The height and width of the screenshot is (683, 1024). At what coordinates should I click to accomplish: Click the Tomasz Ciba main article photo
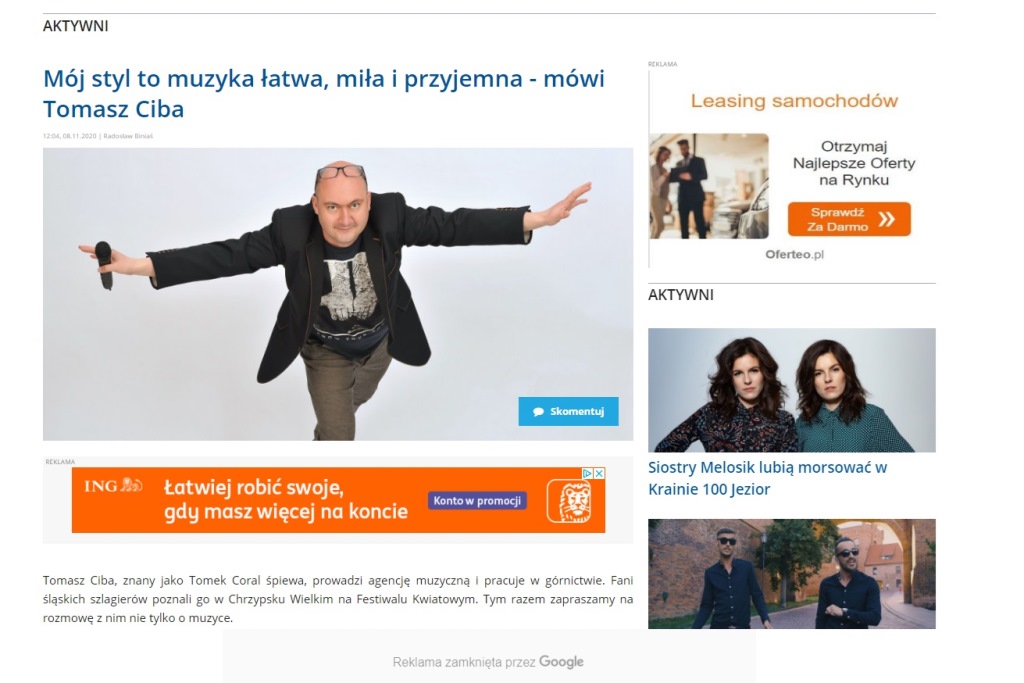338,294
